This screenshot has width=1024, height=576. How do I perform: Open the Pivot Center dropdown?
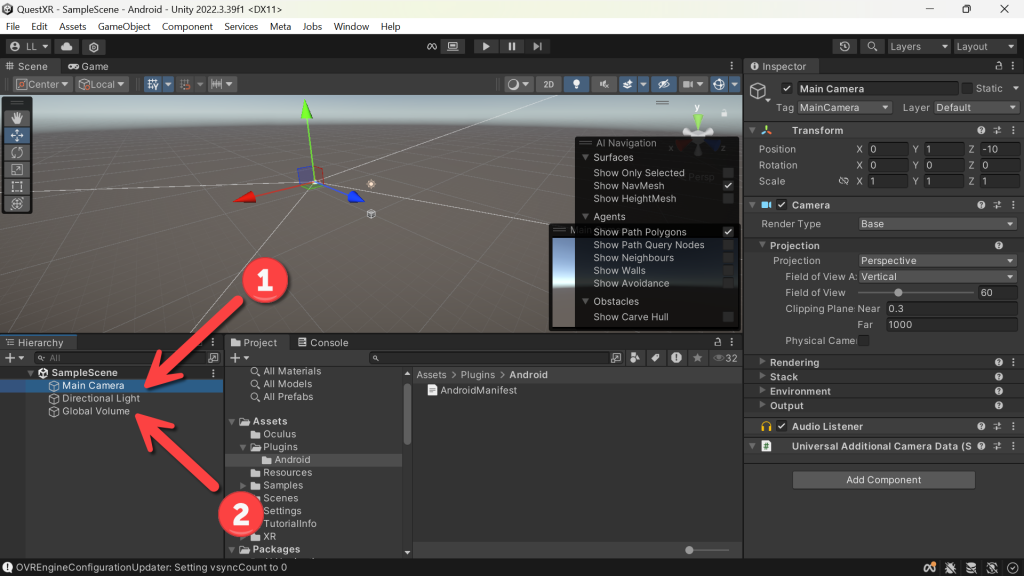[42, 84]
